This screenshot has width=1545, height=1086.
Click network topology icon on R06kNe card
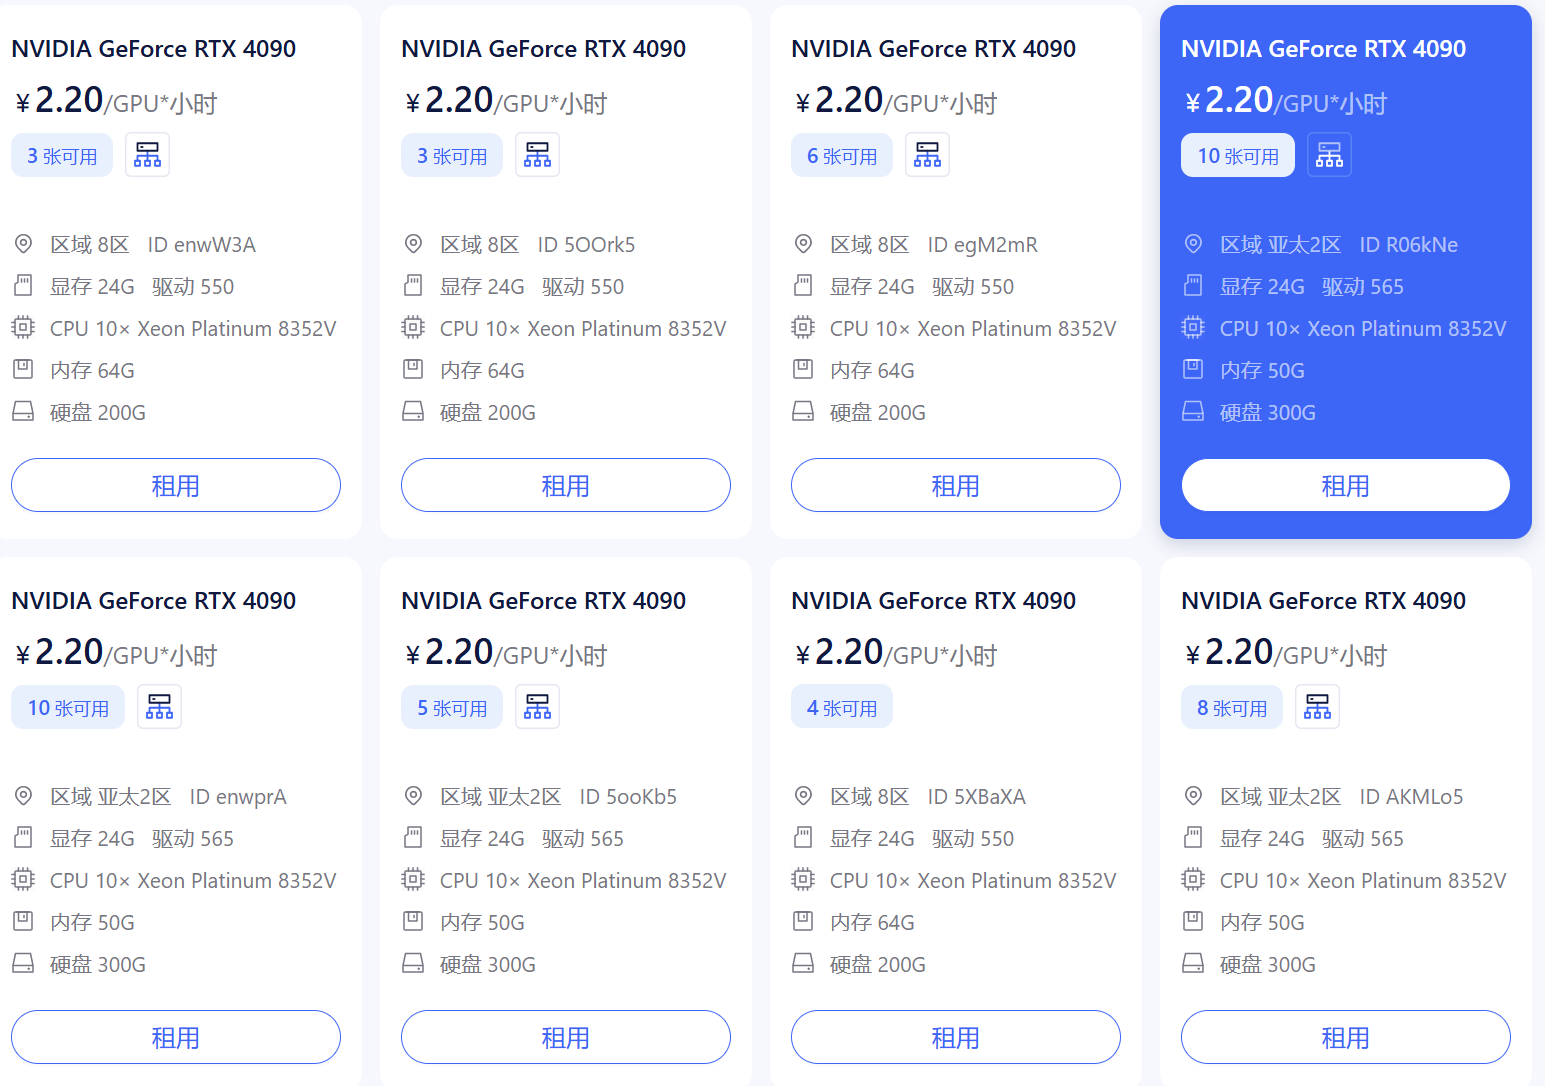(x=1329, y=155)
